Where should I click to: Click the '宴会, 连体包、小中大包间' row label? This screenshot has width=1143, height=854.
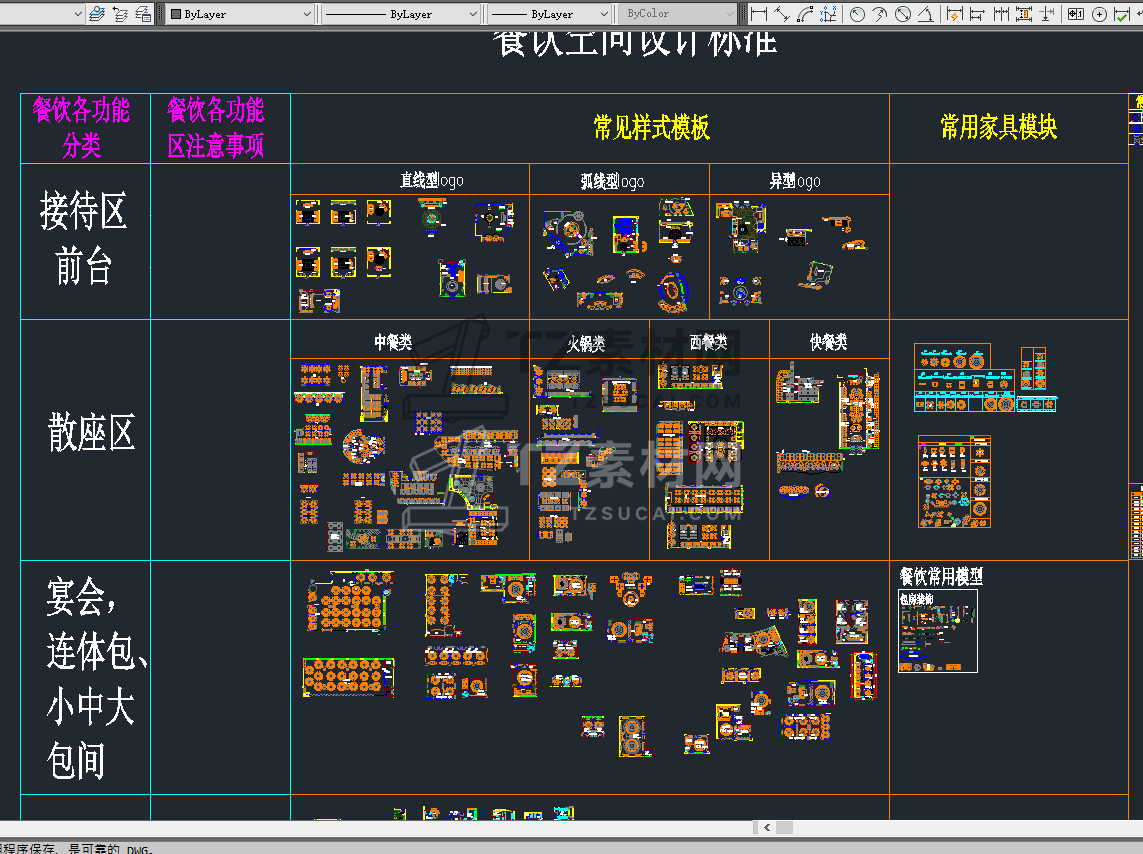click(95, 678)
